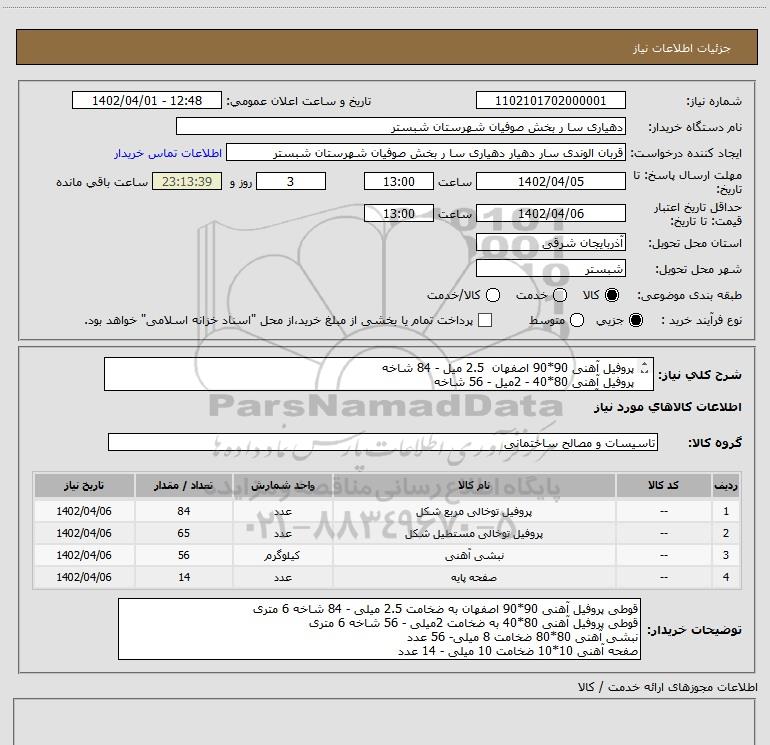The image size is (770, 745).
Task: Click quantity 14 in the صفحه پایه row
Action: [184, 577]
